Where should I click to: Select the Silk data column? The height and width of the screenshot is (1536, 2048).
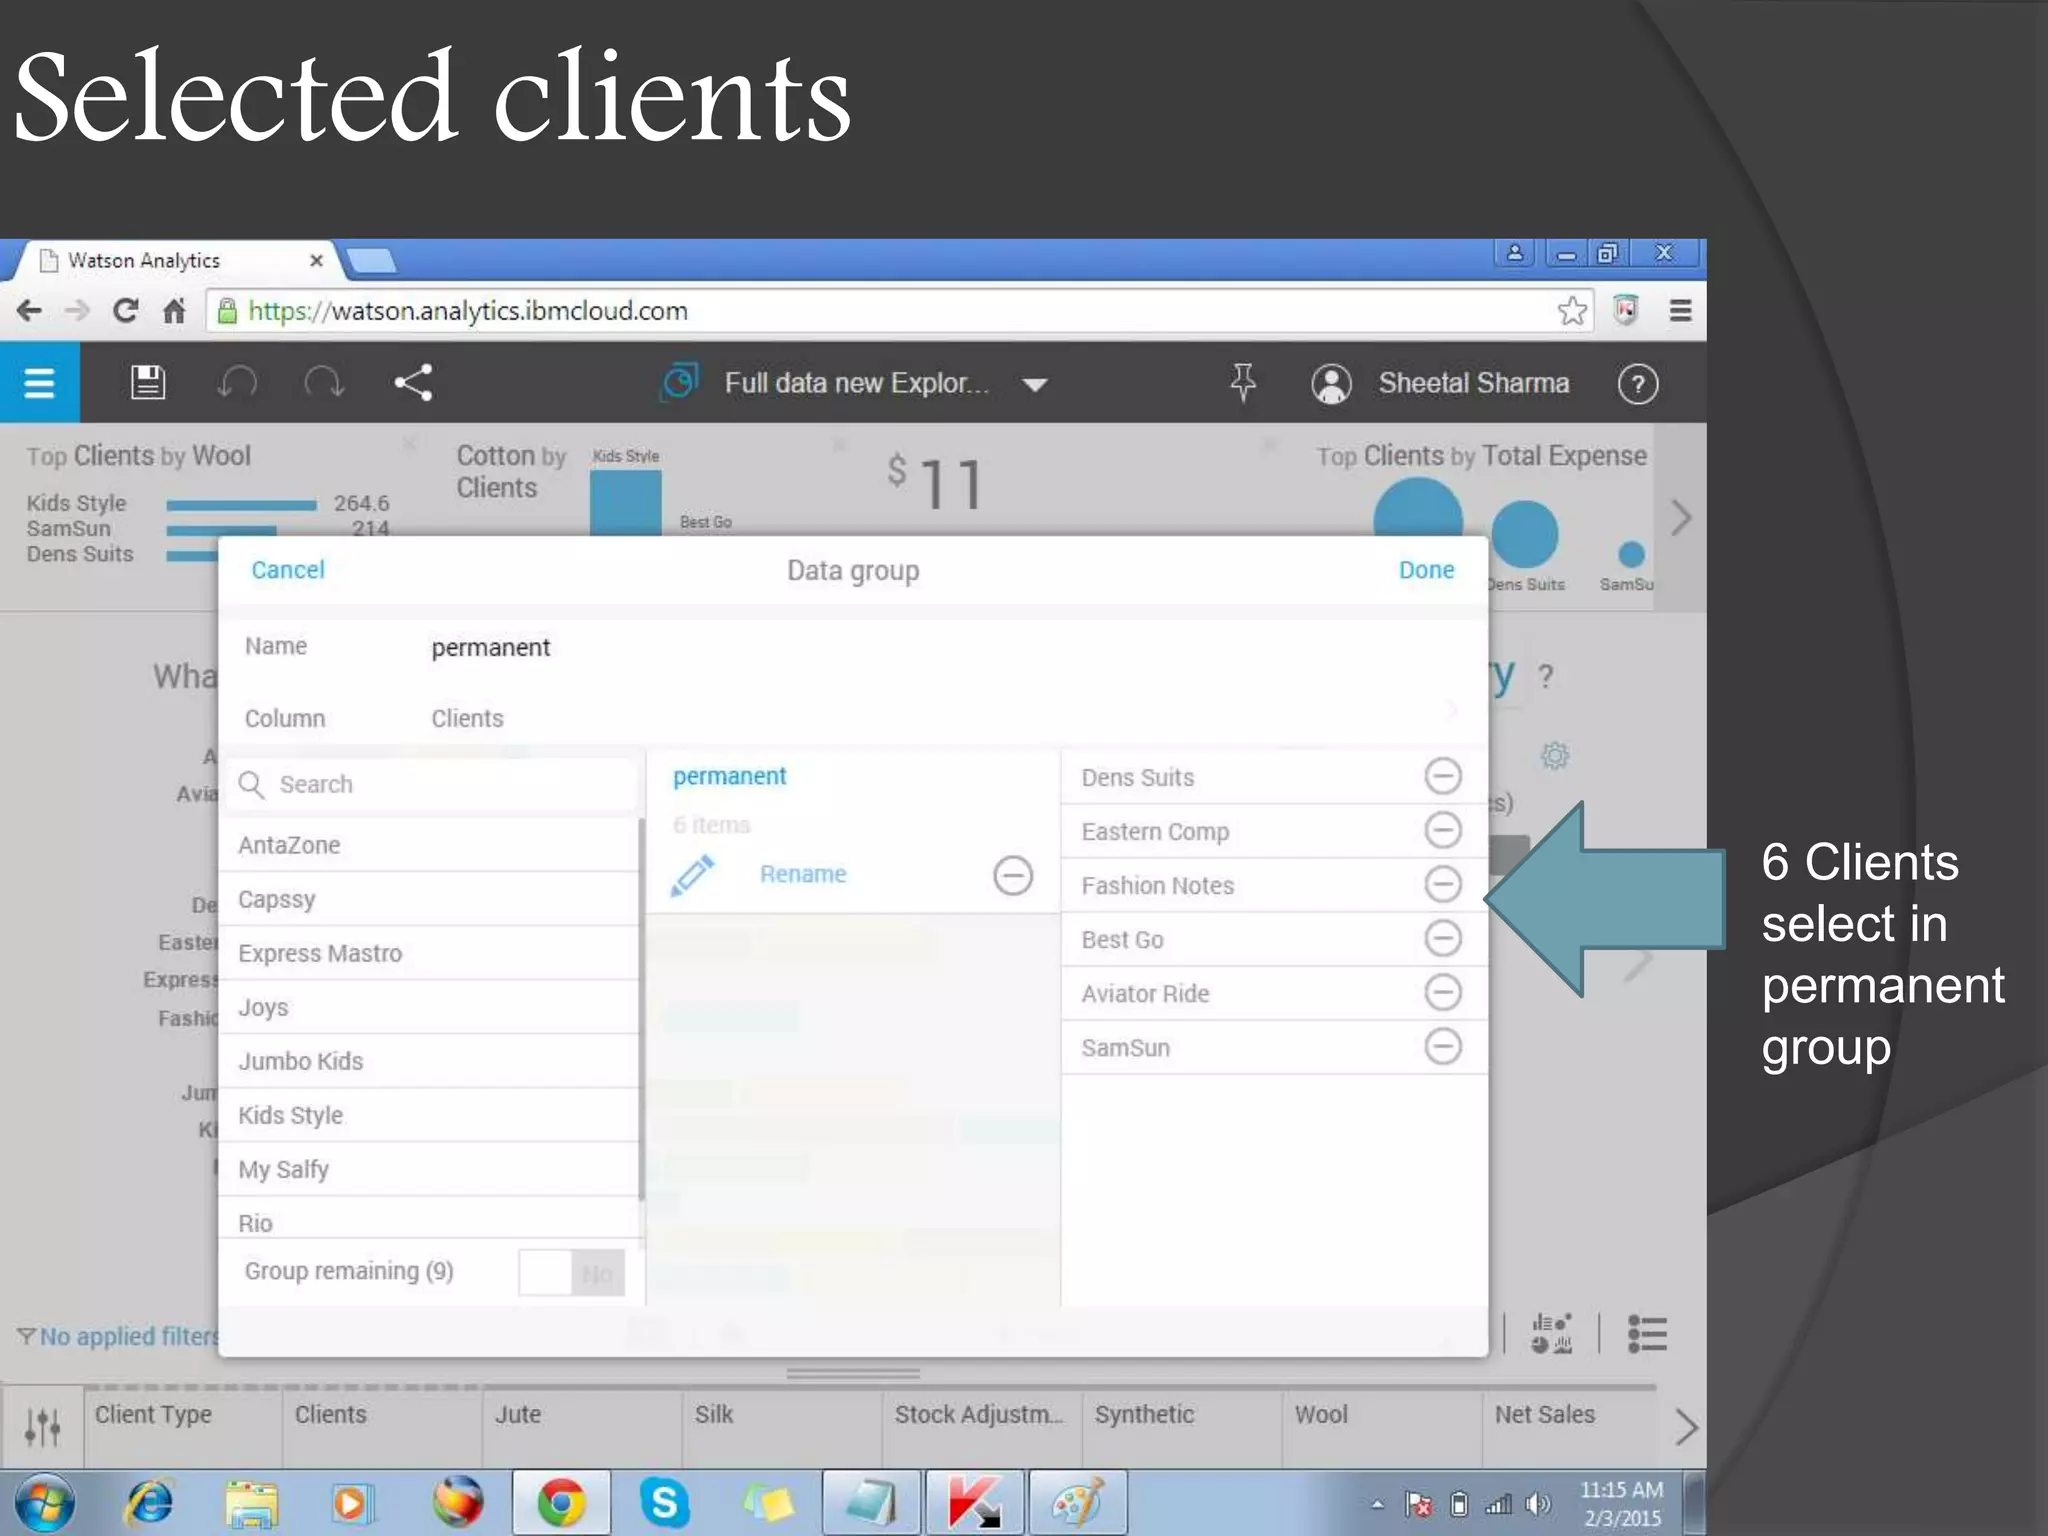(x=782, y=1426)
